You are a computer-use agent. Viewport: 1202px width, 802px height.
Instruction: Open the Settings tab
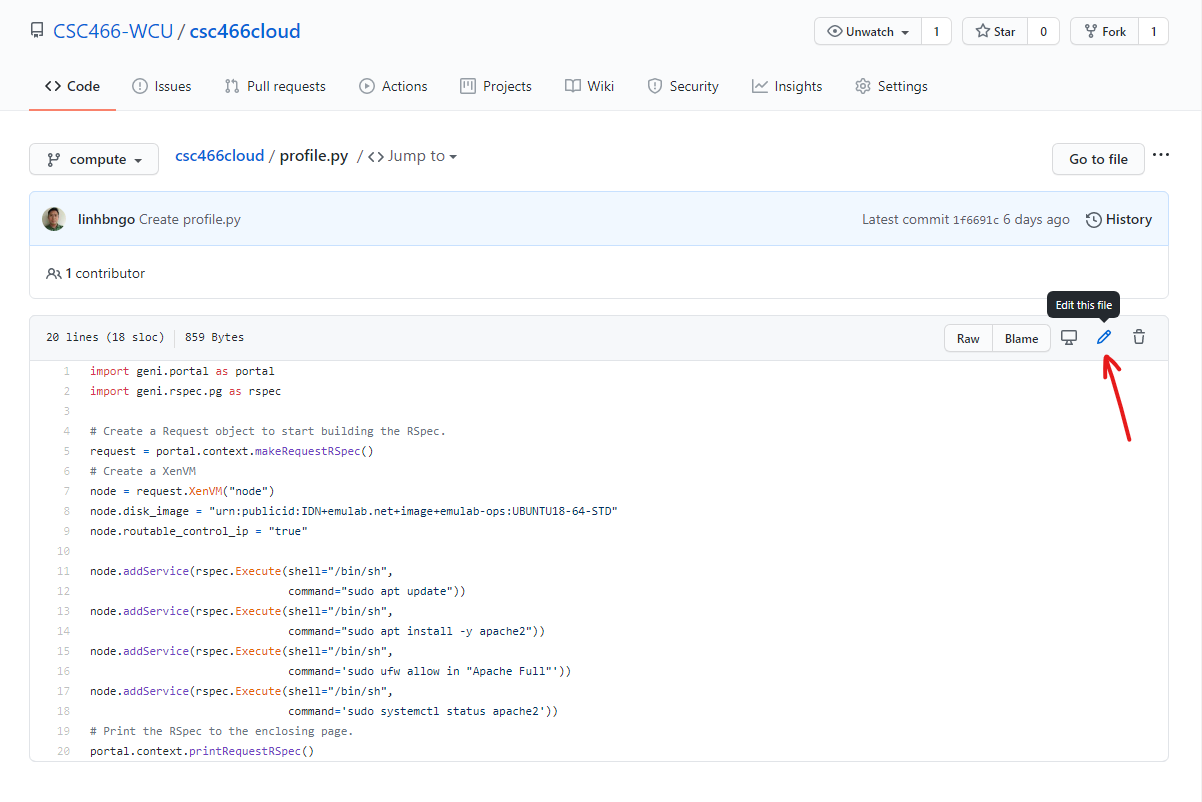point(891,86)
